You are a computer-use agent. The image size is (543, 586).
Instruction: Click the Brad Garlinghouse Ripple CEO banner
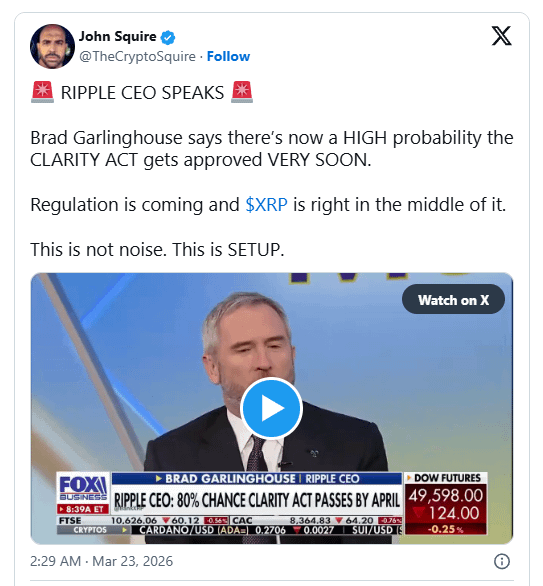point(257,479)
